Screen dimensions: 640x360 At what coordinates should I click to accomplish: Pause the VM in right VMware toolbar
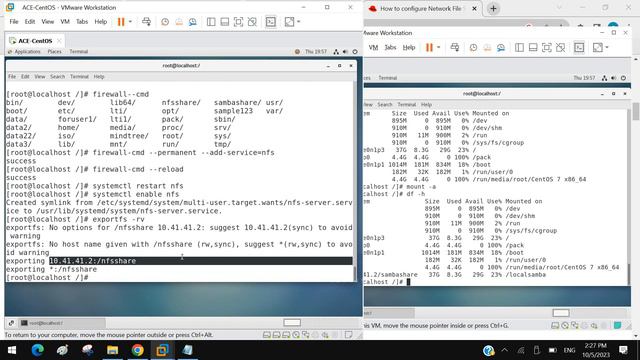coord(429,47)
